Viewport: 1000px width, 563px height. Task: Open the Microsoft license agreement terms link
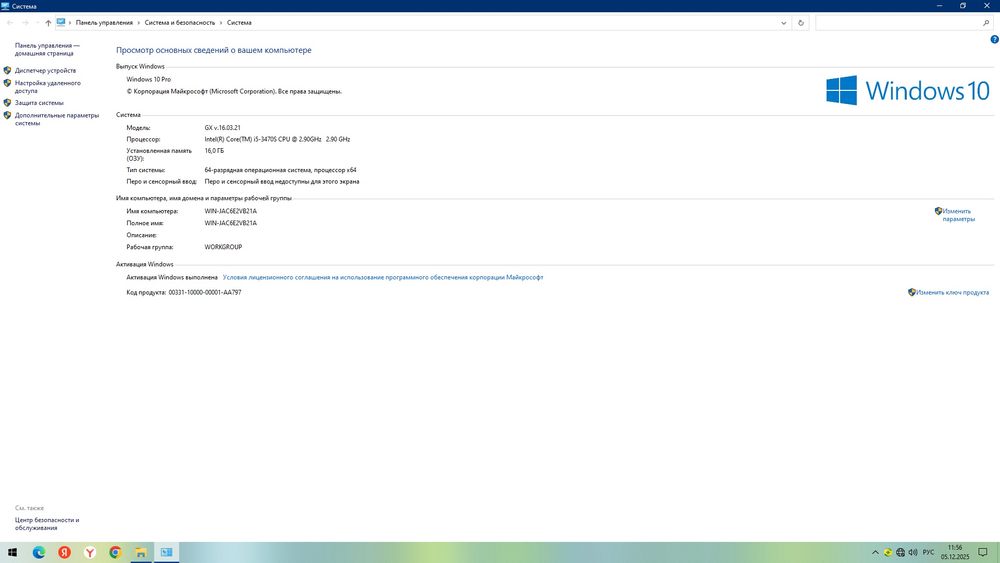[x=383, y=277]
